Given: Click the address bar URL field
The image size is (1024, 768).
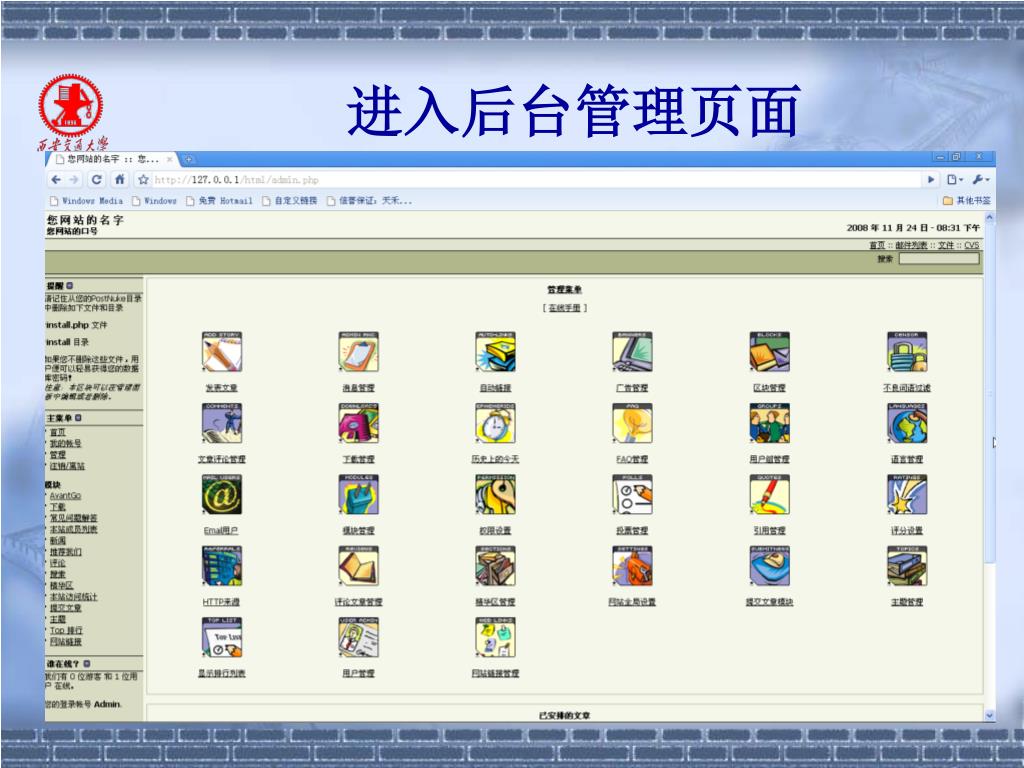Looking at the screenshot, I should (x=536, y=180).
